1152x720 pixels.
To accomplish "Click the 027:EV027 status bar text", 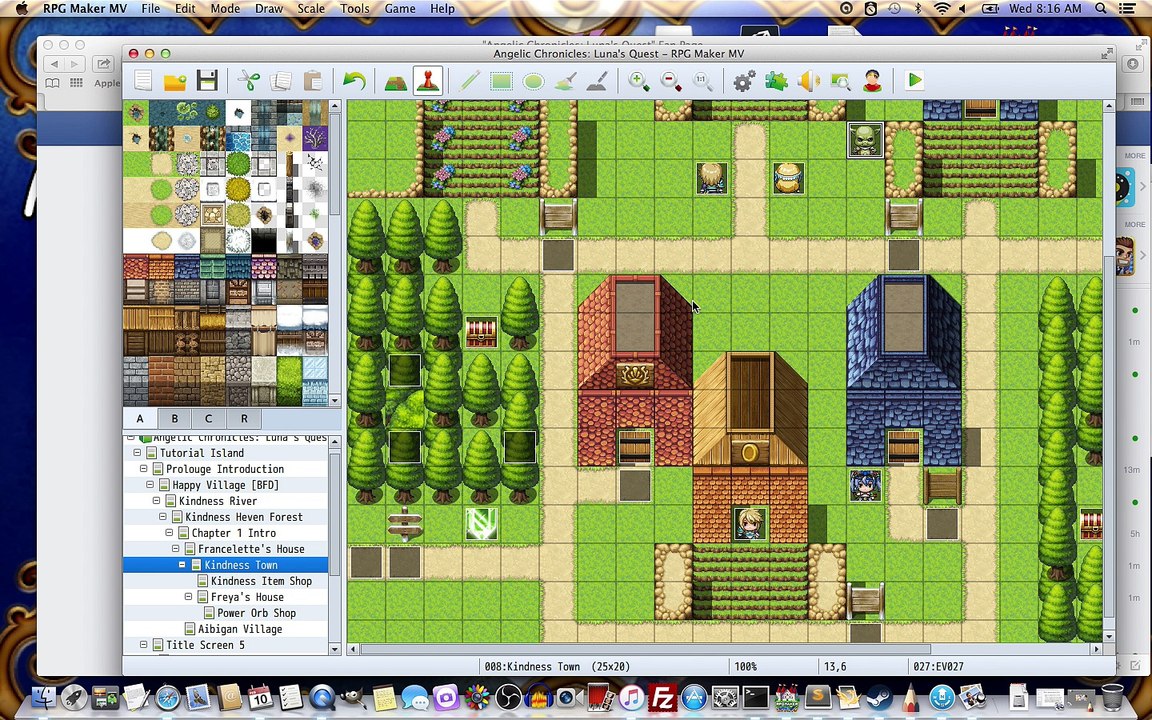I will pyautogui.click(x=938, y=666).
